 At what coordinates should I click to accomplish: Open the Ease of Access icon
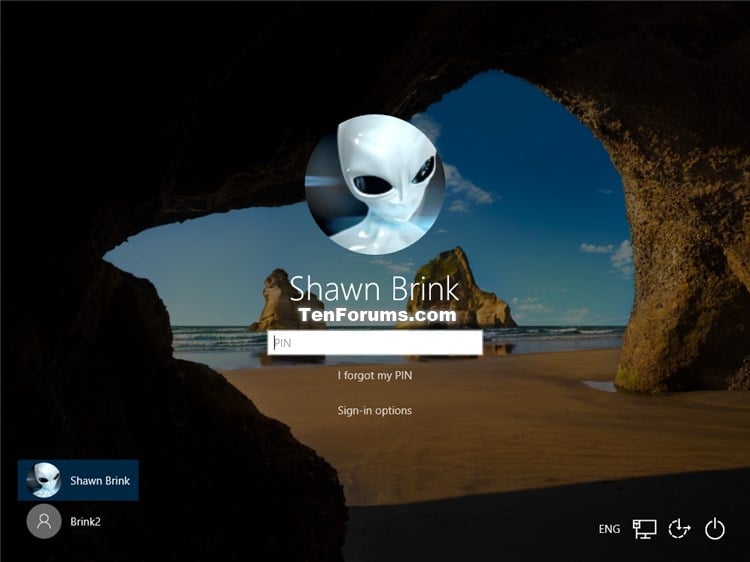point(679,529)
